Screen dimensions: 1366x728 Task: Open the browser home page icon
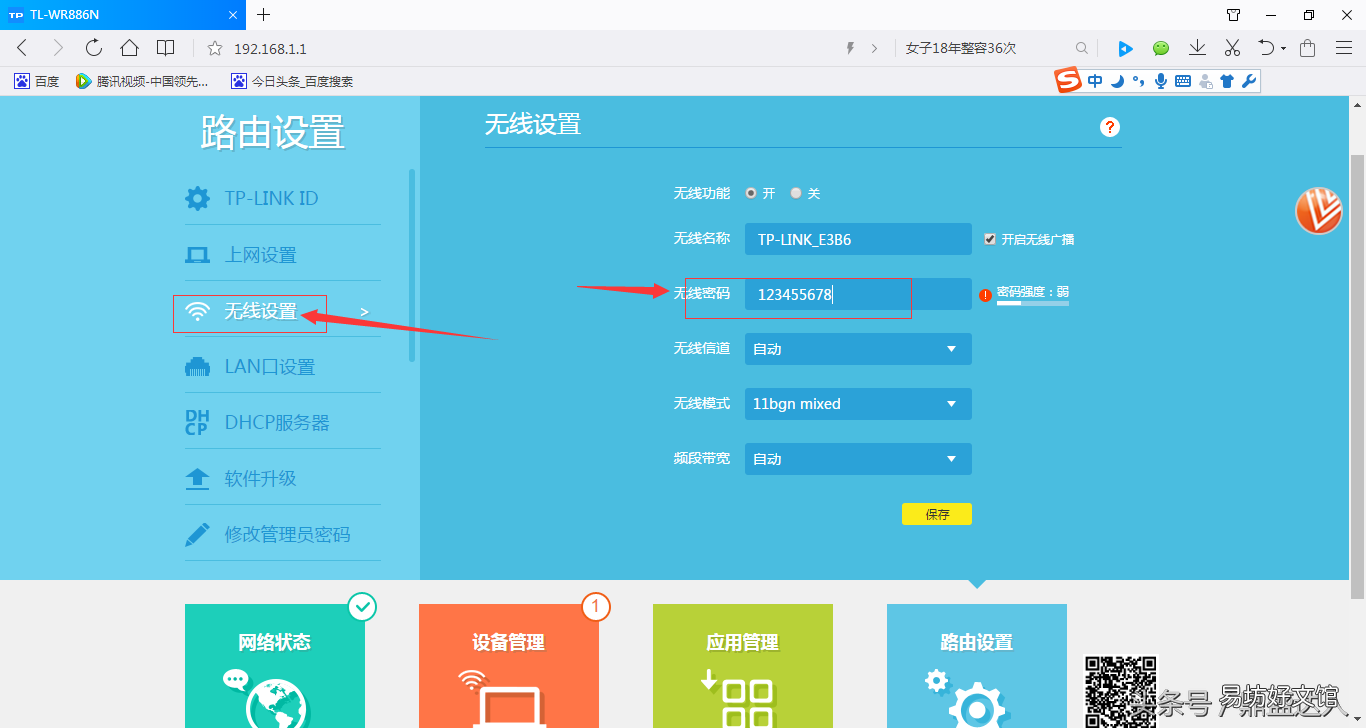[x=129, y=48]
